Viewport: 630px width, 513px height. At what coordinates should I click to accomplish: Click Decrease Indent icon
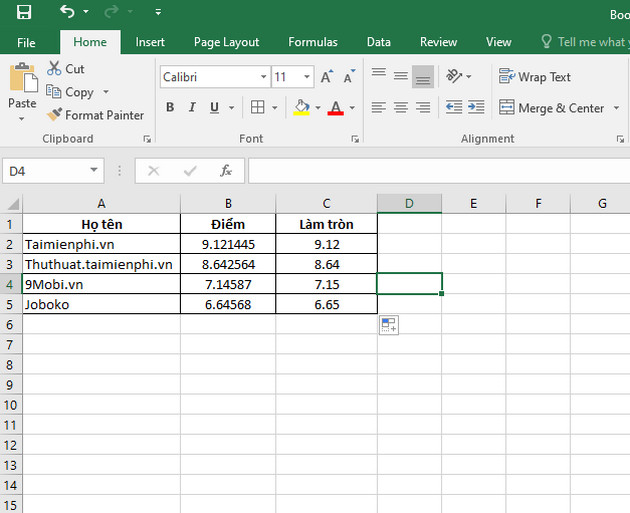(454, 107)
